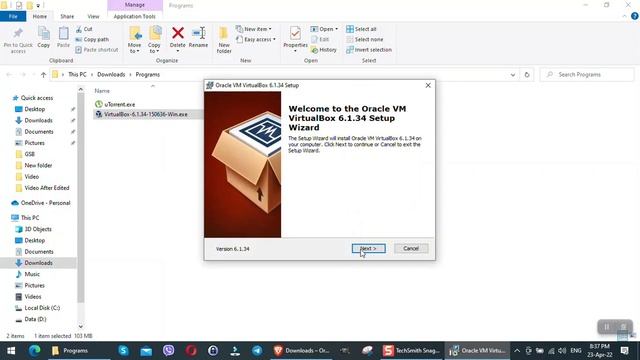Image resolution: width=640 pixels, height=360 pixels.
Task: Click Copy path in ribbon
Action: coord(92,39)
